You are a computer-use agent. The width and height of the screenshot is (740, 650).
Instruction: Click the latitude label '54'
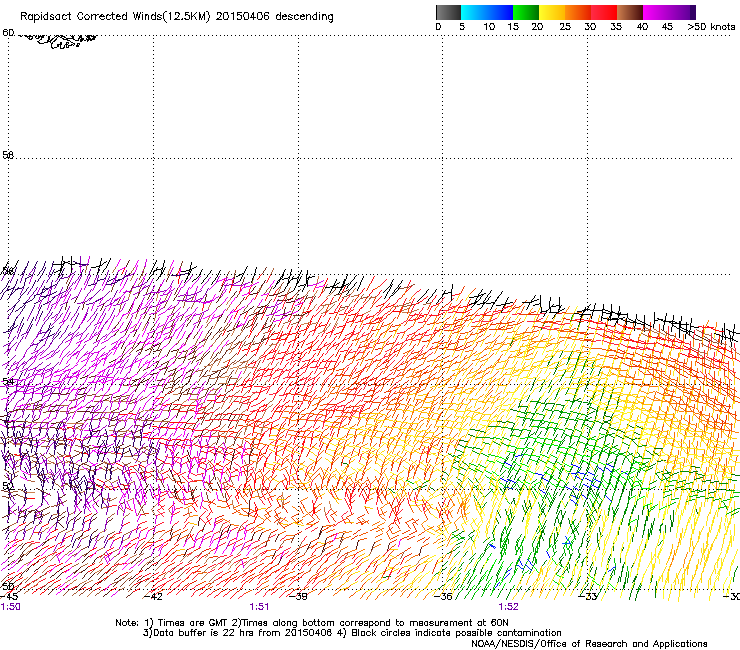tap(8, 381)
